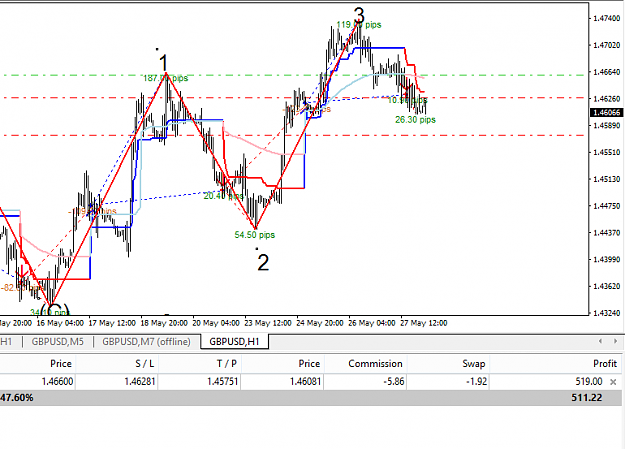Sort orders by the Commission column header
The height and width of the screenshot is (449, 625).
coord(375,364)
